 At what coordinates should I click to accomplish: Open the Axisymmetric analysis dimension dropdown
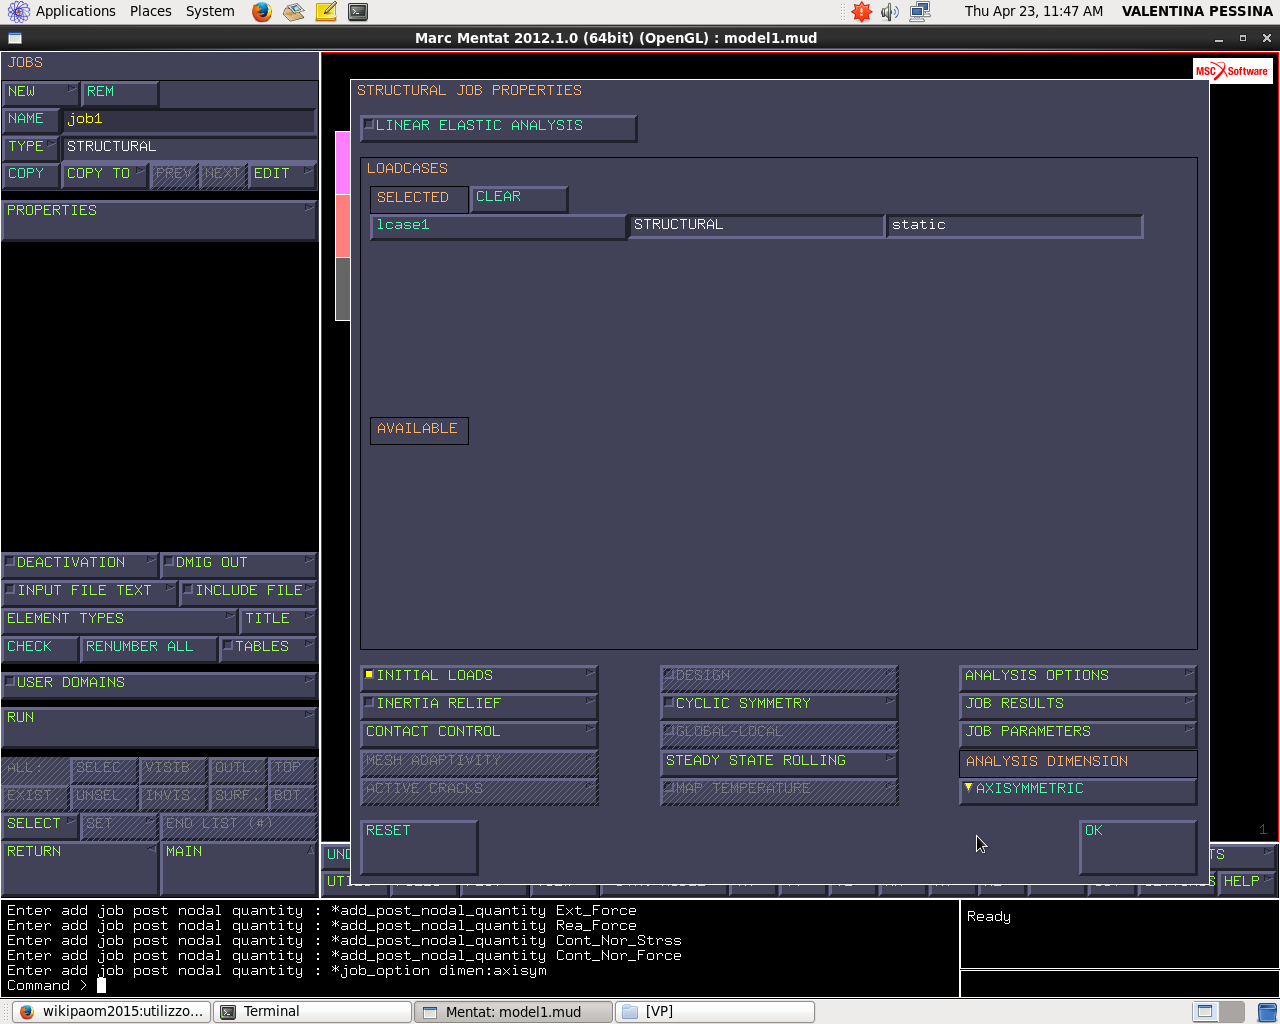pyautogui.click(x=1078, y=790)
